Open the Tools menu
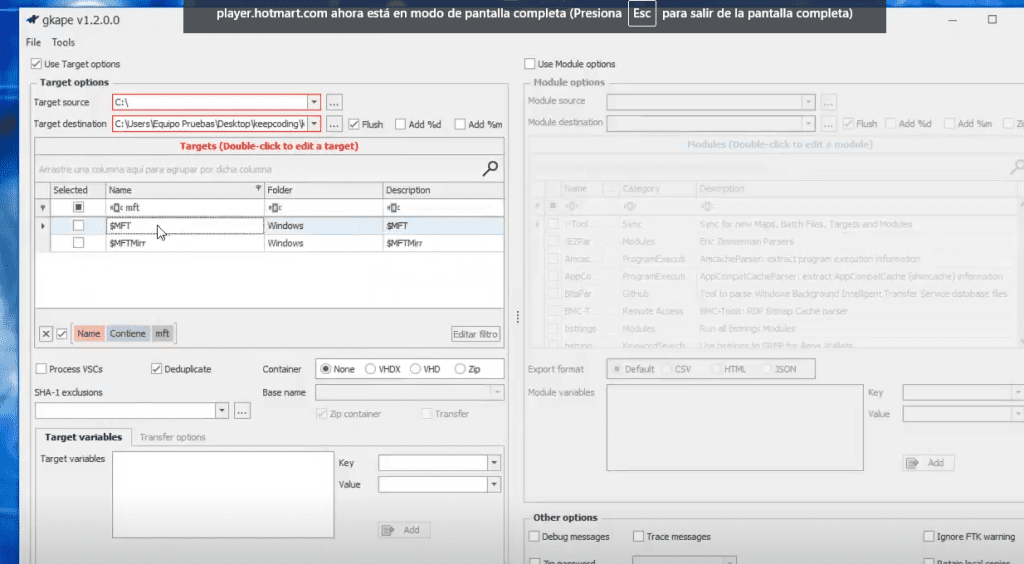Viewport: 1024px width, 564px height. point(63,42)
